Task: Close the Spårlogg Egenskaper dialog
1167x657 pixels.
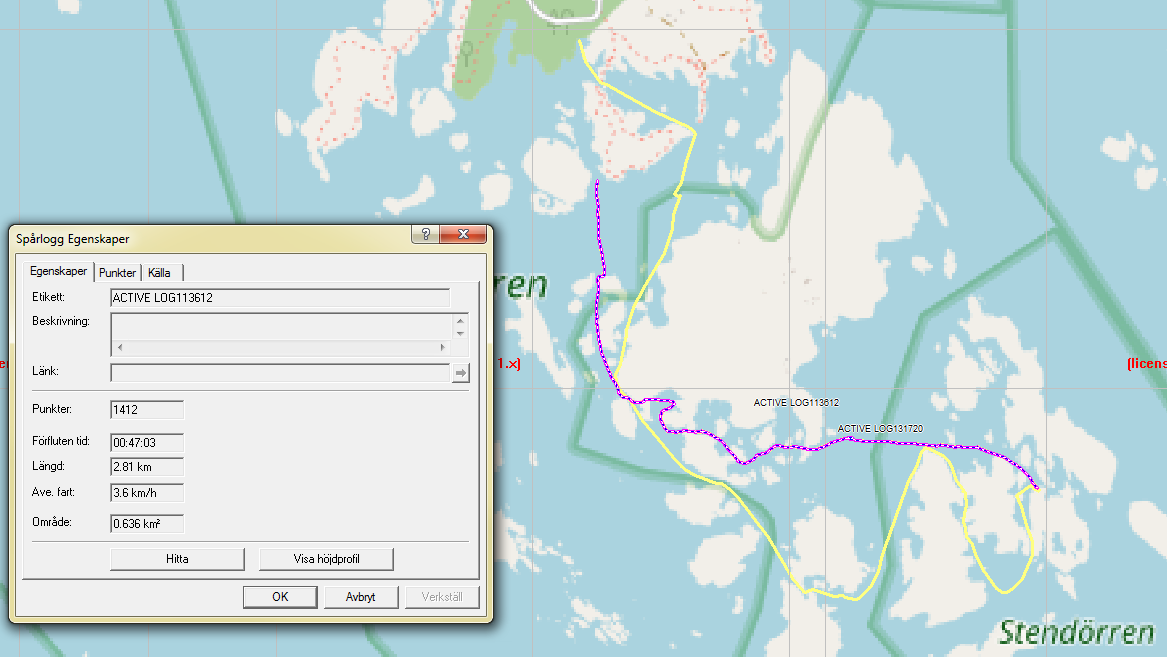Action: tap(463, 235)
